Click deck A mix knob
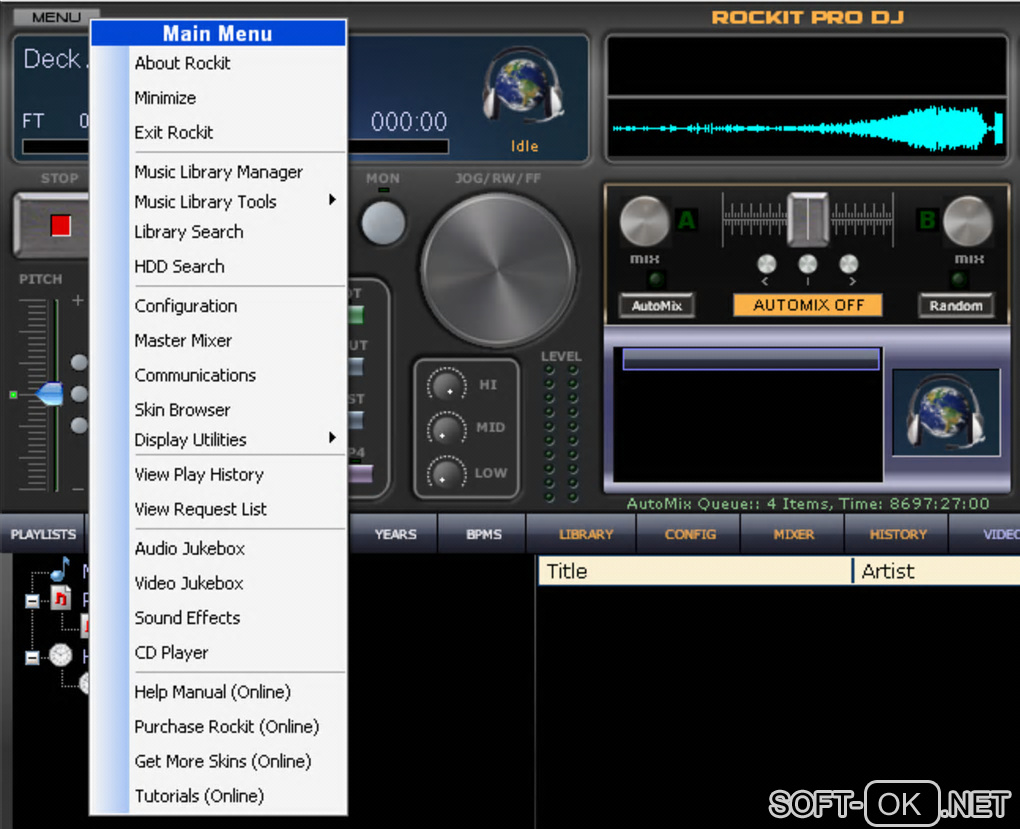Viewport: 1020px width, 829px height. click(x=644, y=221)
